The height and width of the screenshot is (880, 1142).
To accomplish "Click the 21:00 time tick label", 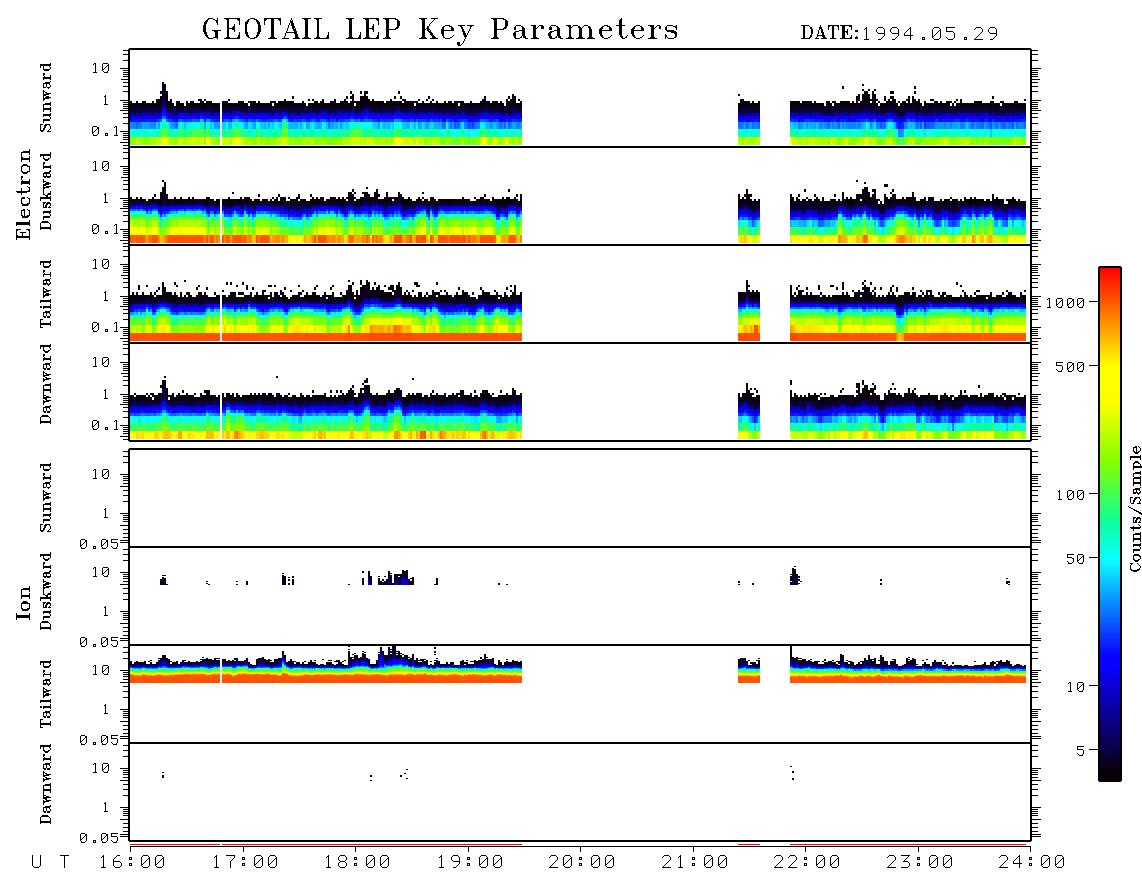I will pos(695,862).
